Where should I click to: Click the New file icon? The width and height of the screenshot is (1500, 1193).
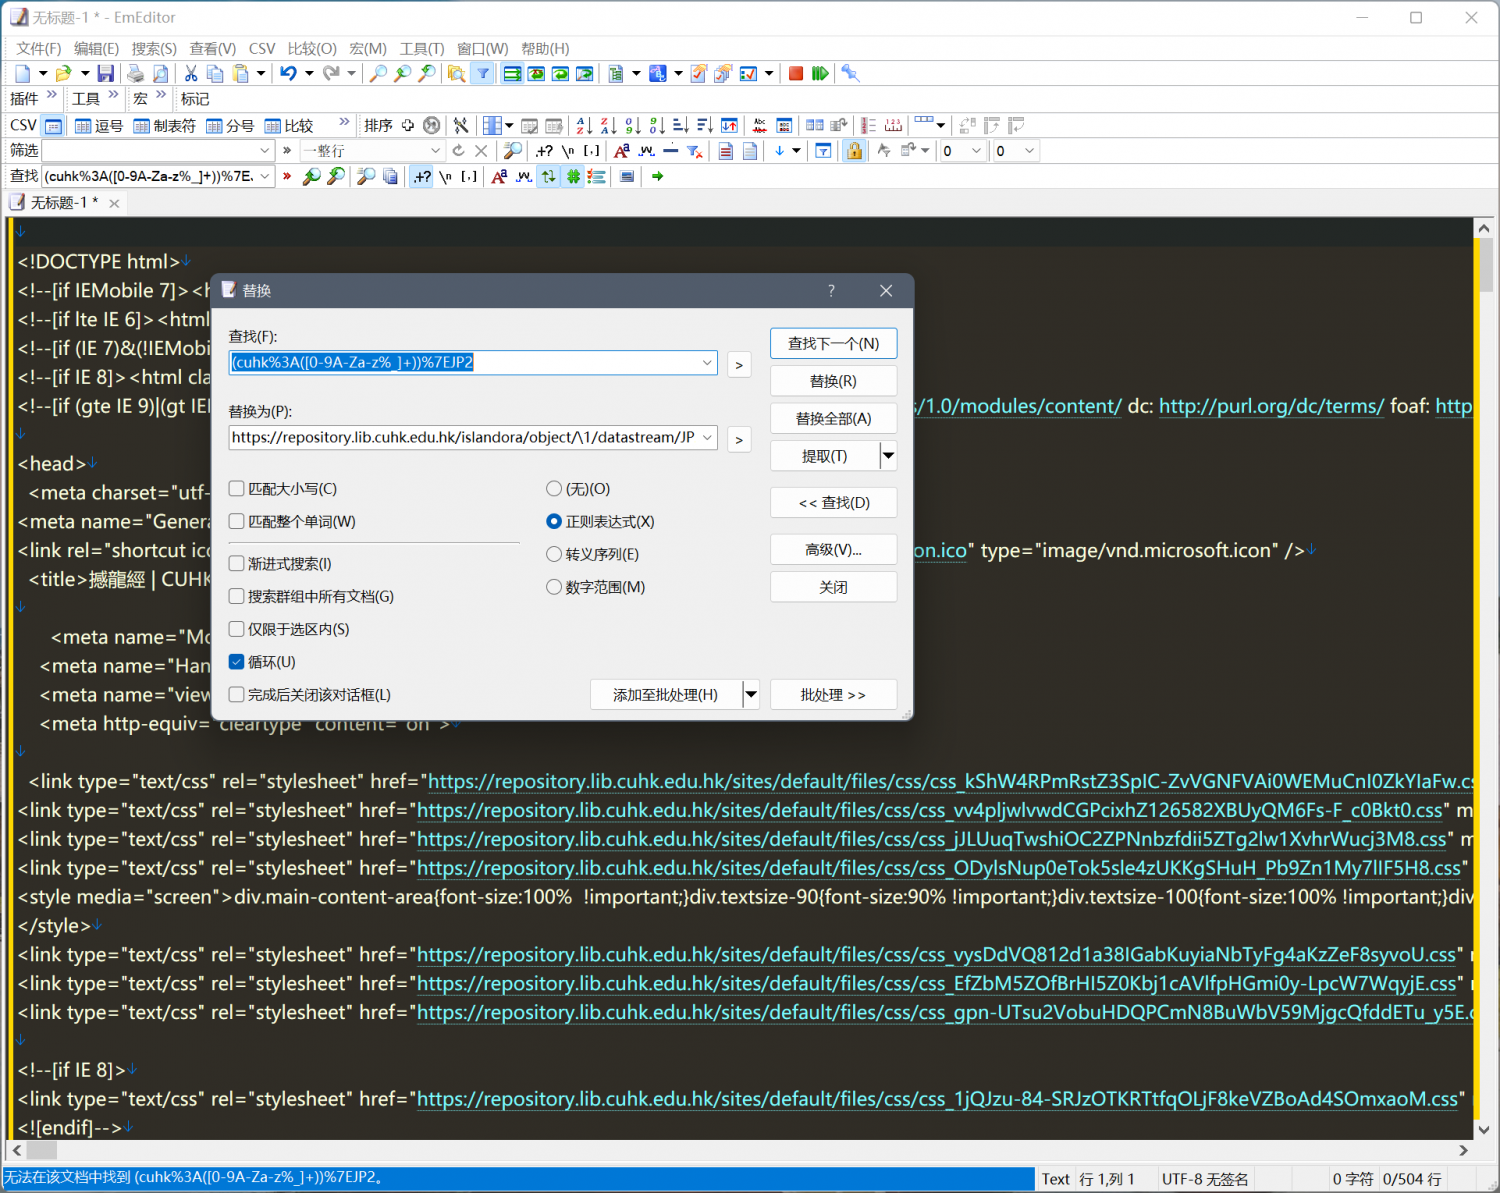22,73
